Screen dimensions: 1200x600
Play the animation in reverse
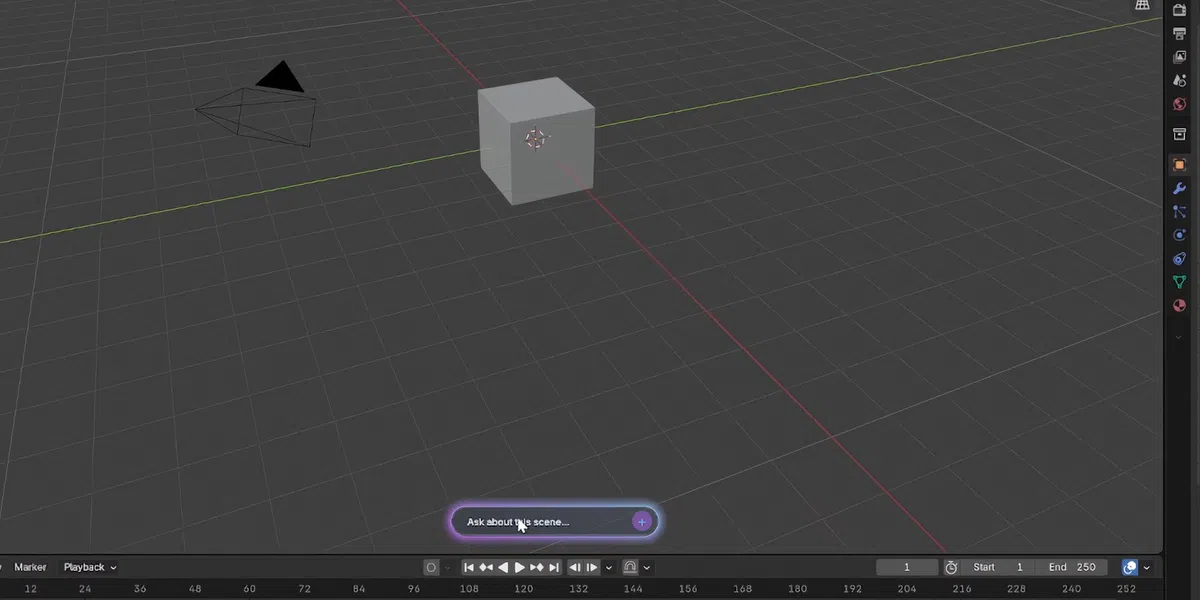coord(502,567)
